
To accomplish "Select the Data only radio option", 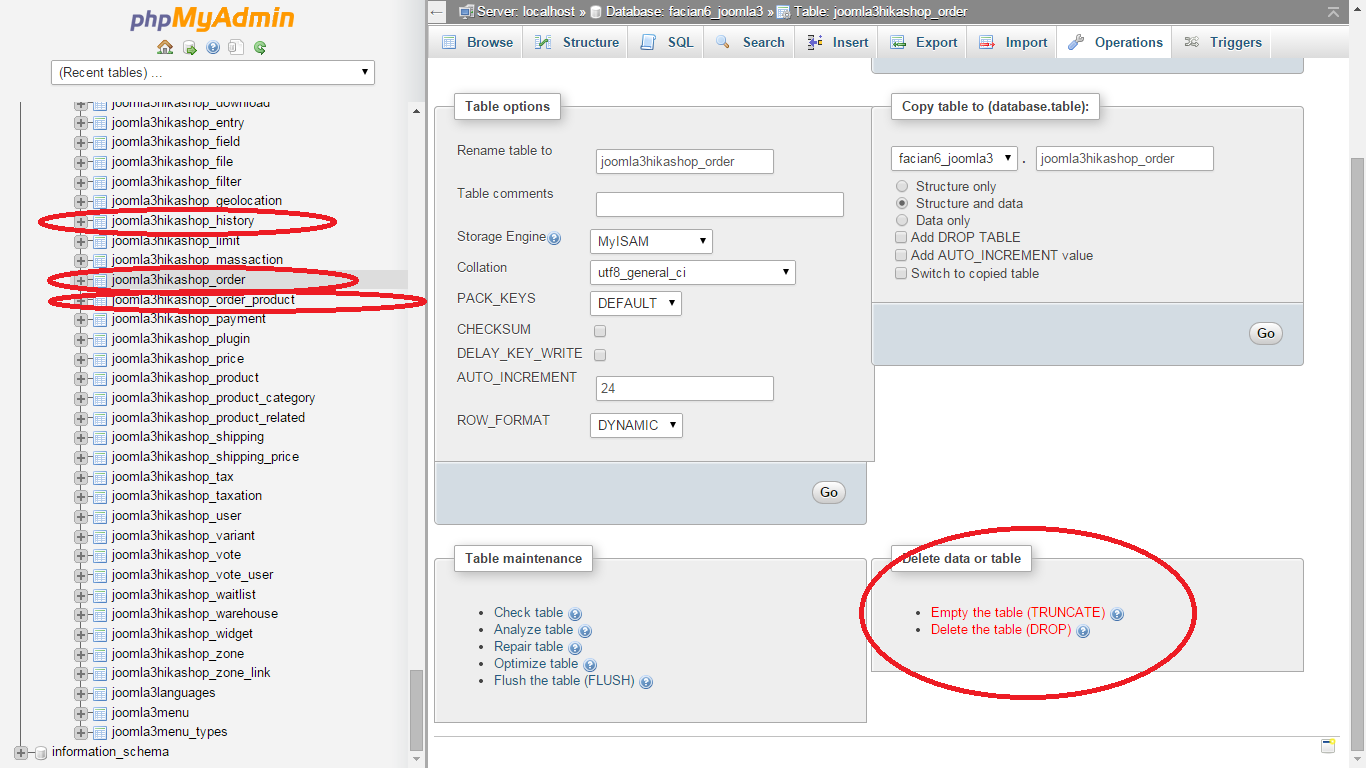I will point(902,220).
